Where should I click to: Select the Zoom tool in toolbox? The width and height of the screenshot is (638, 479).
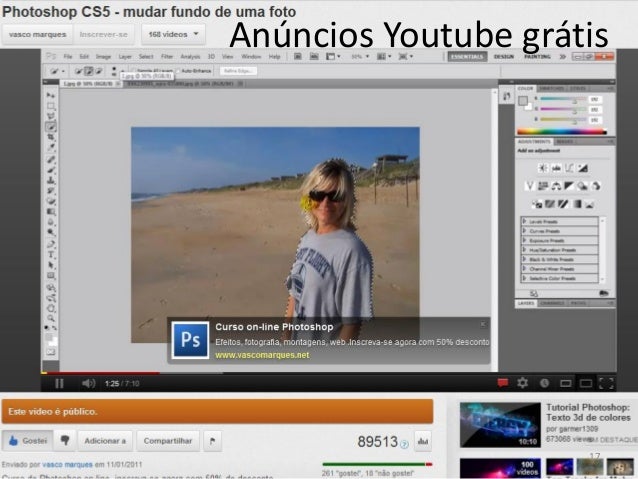51,318
